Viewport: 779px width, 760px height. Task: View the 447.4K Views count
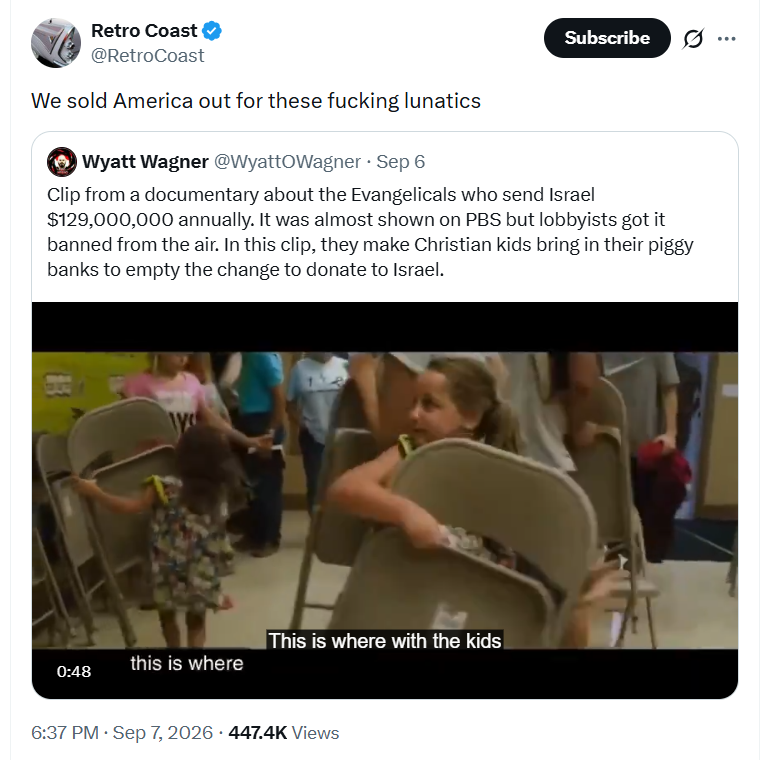click(284, 733)
